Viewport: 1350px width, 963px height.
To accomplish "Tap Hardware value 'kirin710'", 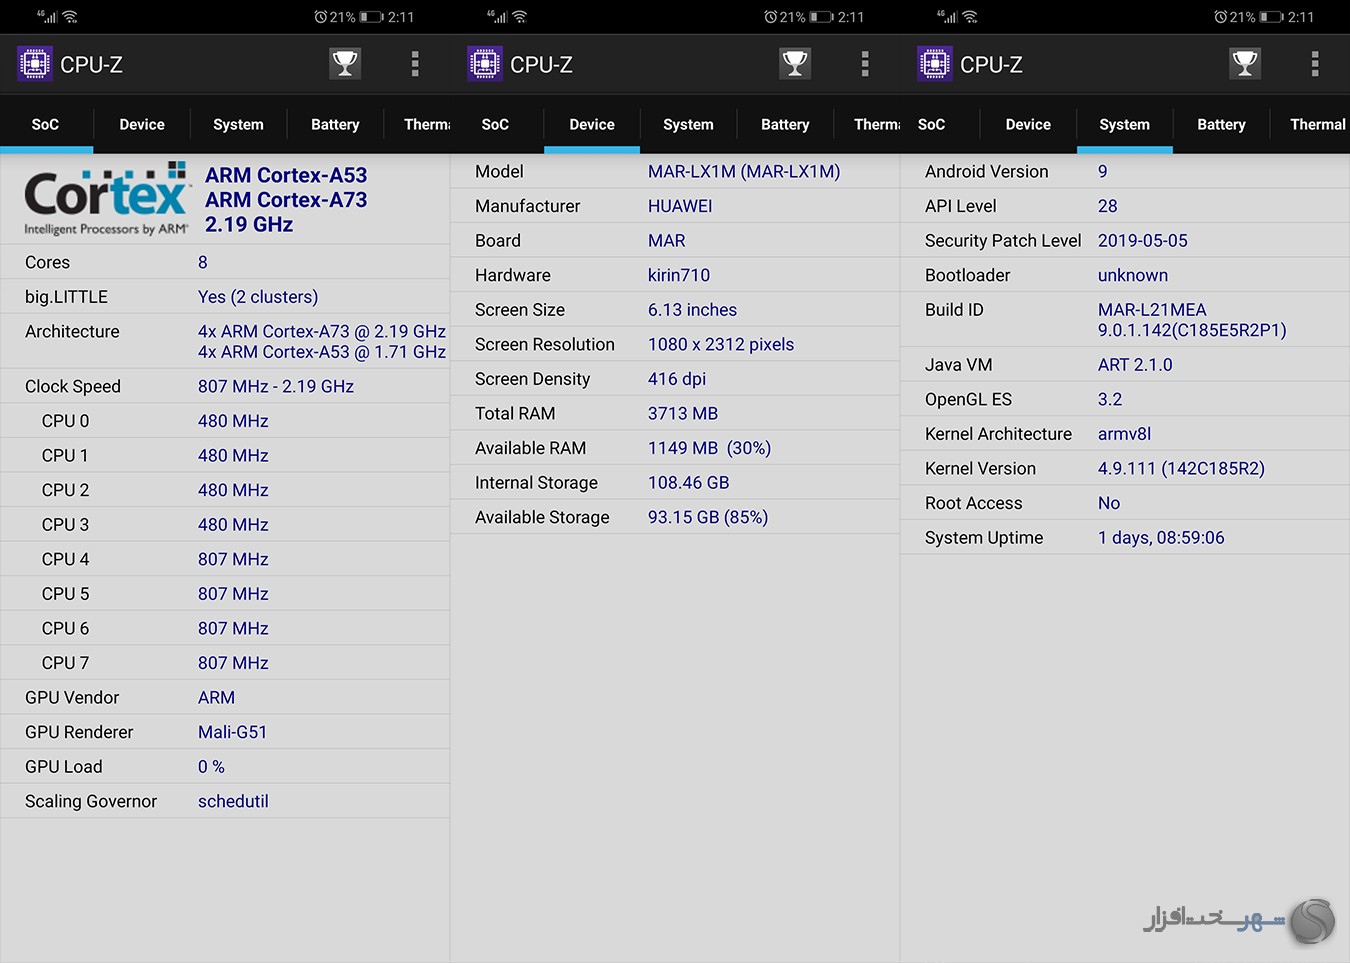I will (x=679, y=275).
